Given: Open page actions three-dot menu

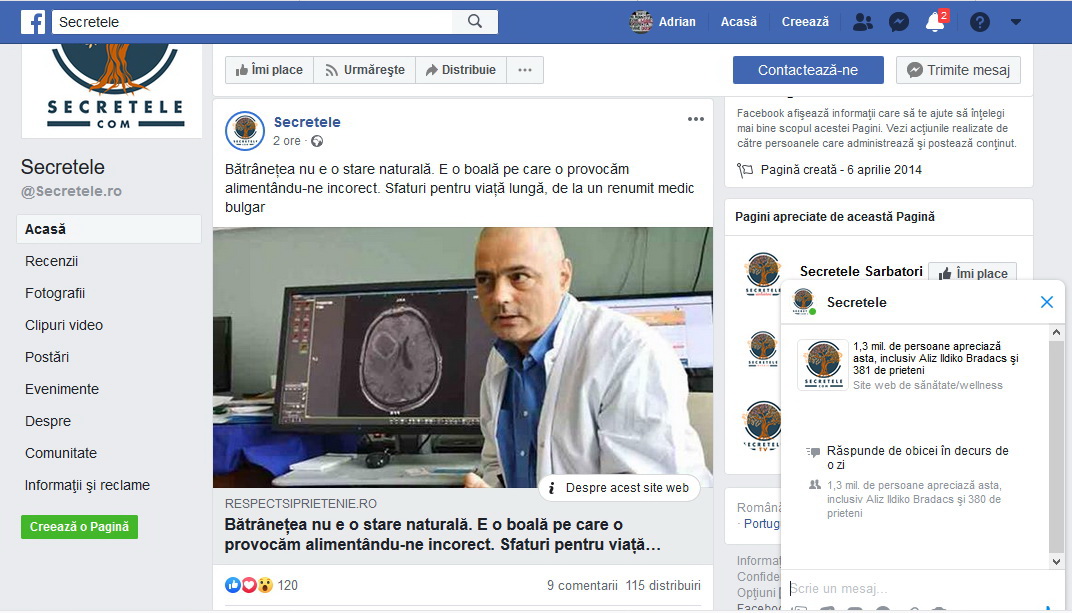Looking at the screenshot, I should click(525, 70).
